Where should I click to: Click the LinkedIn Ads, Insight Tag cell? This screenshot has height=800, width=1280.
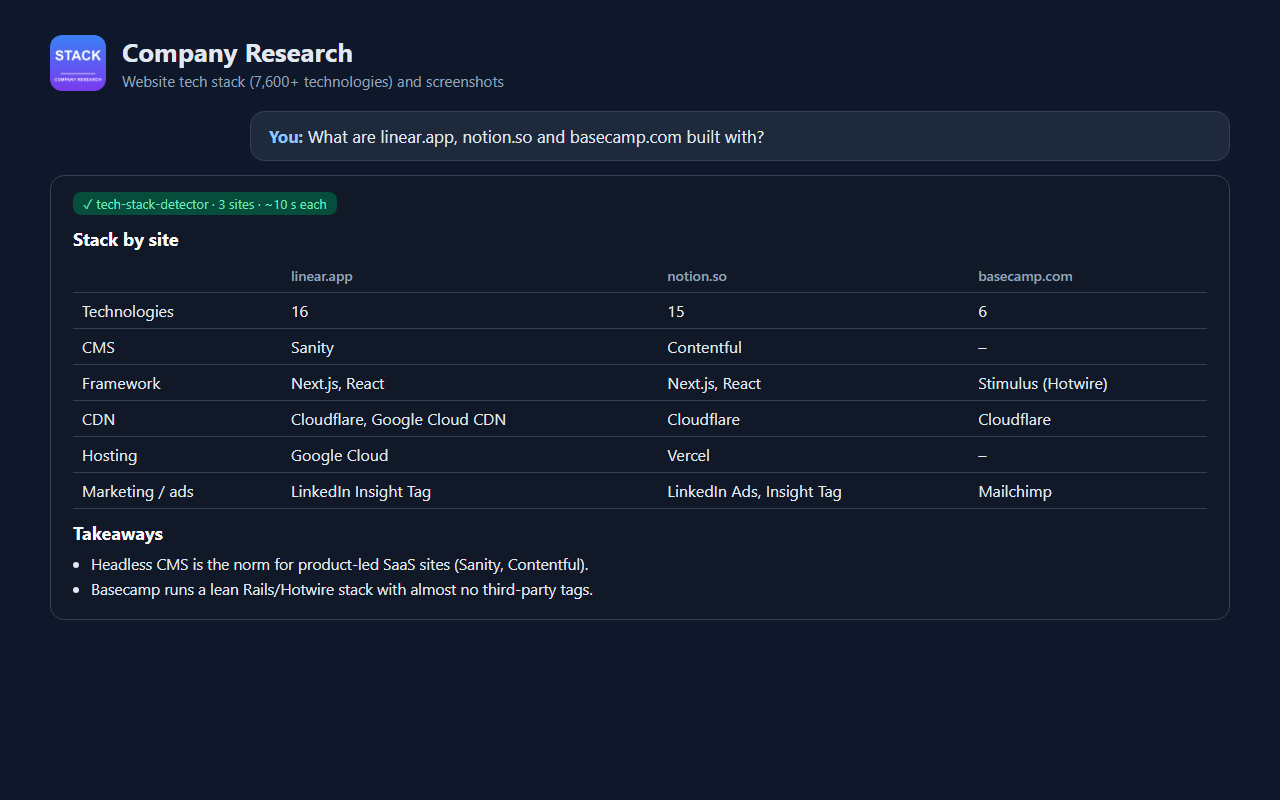tap(754, 491)
